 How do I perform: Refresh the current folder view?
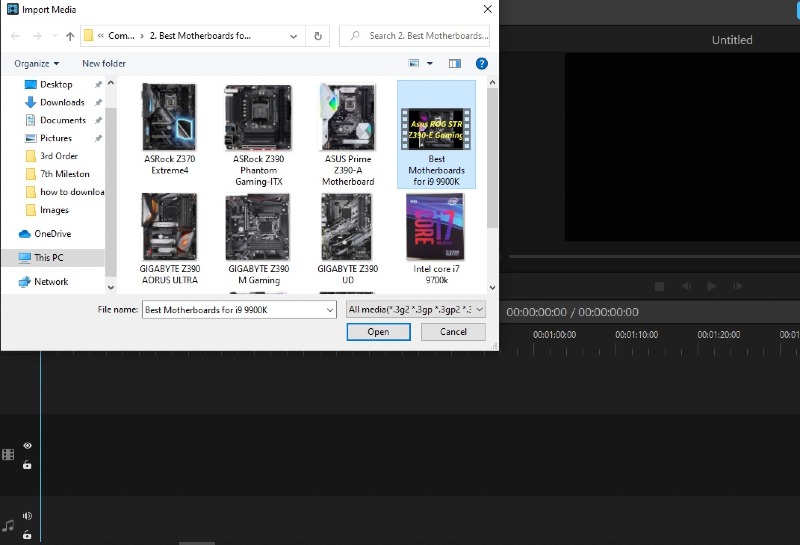[x=318, y=36]
